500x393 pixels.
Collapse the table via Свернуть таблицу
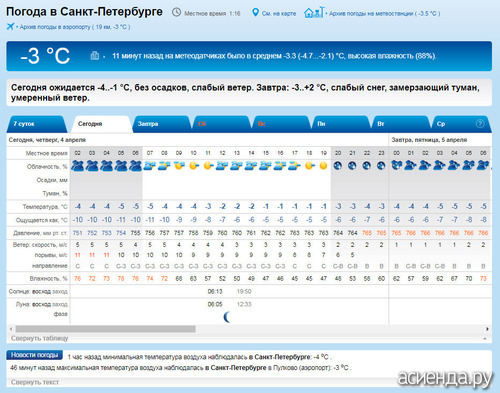pyautogui.click(x=39, y=338)
